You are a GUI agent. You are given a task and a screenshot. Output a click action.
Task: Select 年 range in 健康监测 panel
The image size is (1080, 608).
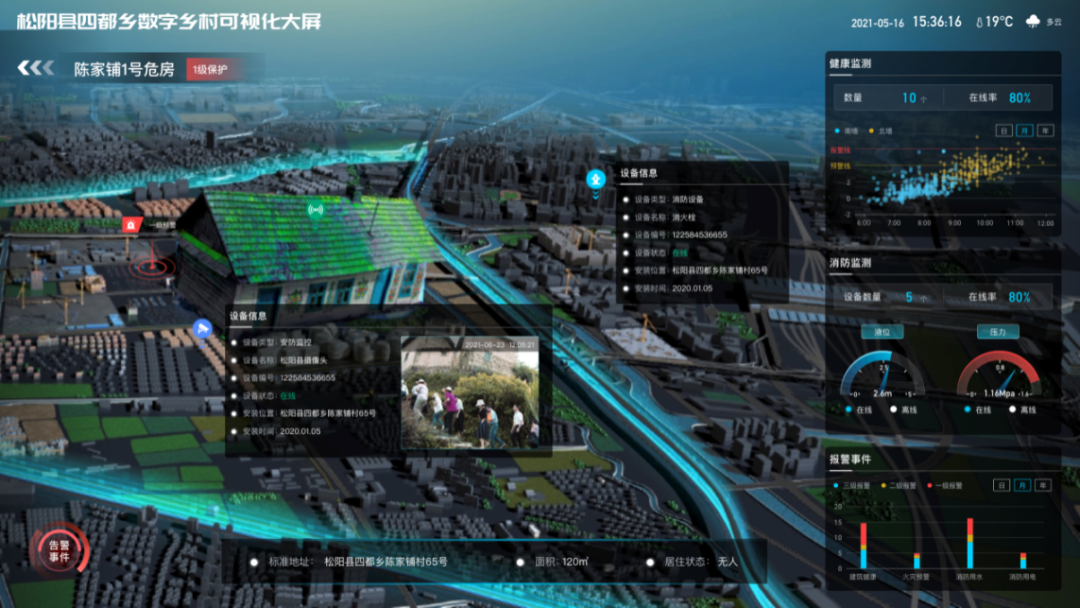coord(1044,131)
